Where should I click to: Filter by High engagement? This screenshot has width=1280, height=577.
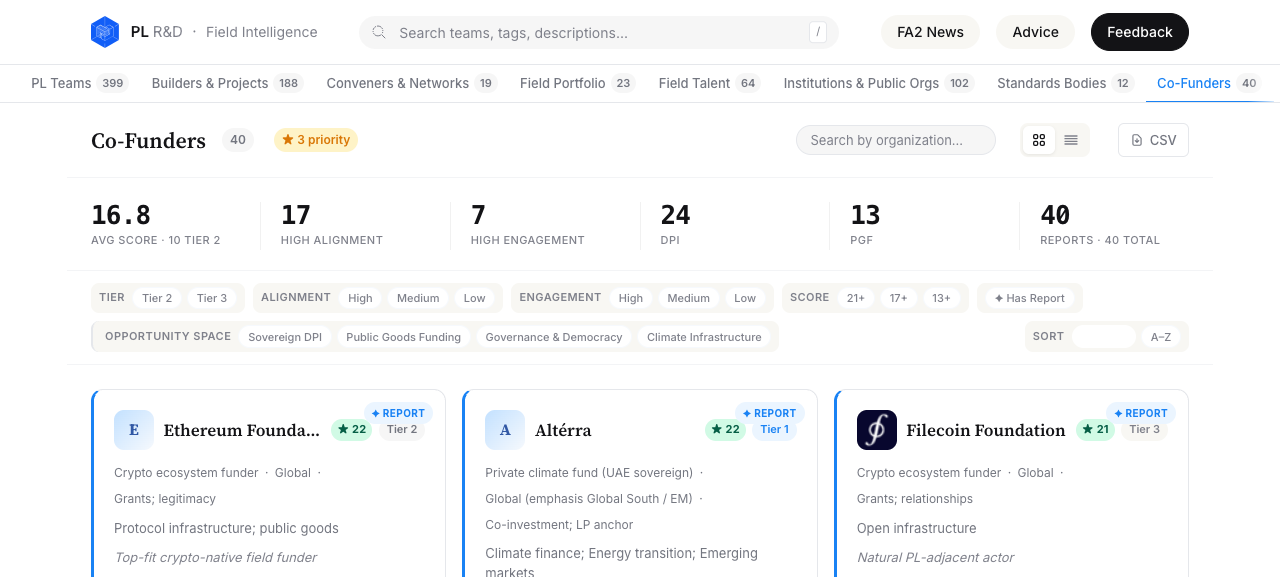[631, 298]
